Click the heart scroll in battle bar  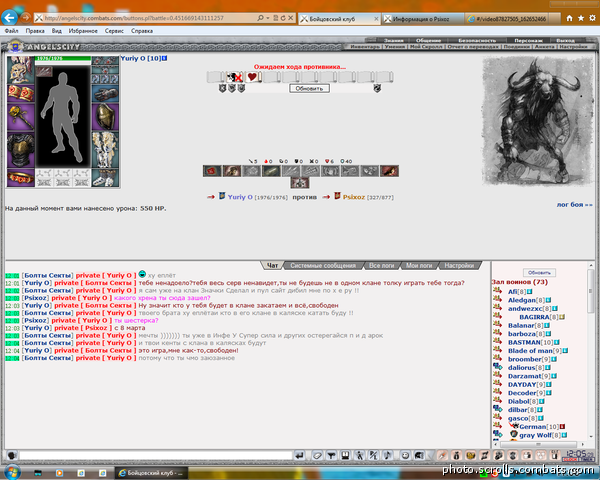pyautogui.click(x=252, y=77)
